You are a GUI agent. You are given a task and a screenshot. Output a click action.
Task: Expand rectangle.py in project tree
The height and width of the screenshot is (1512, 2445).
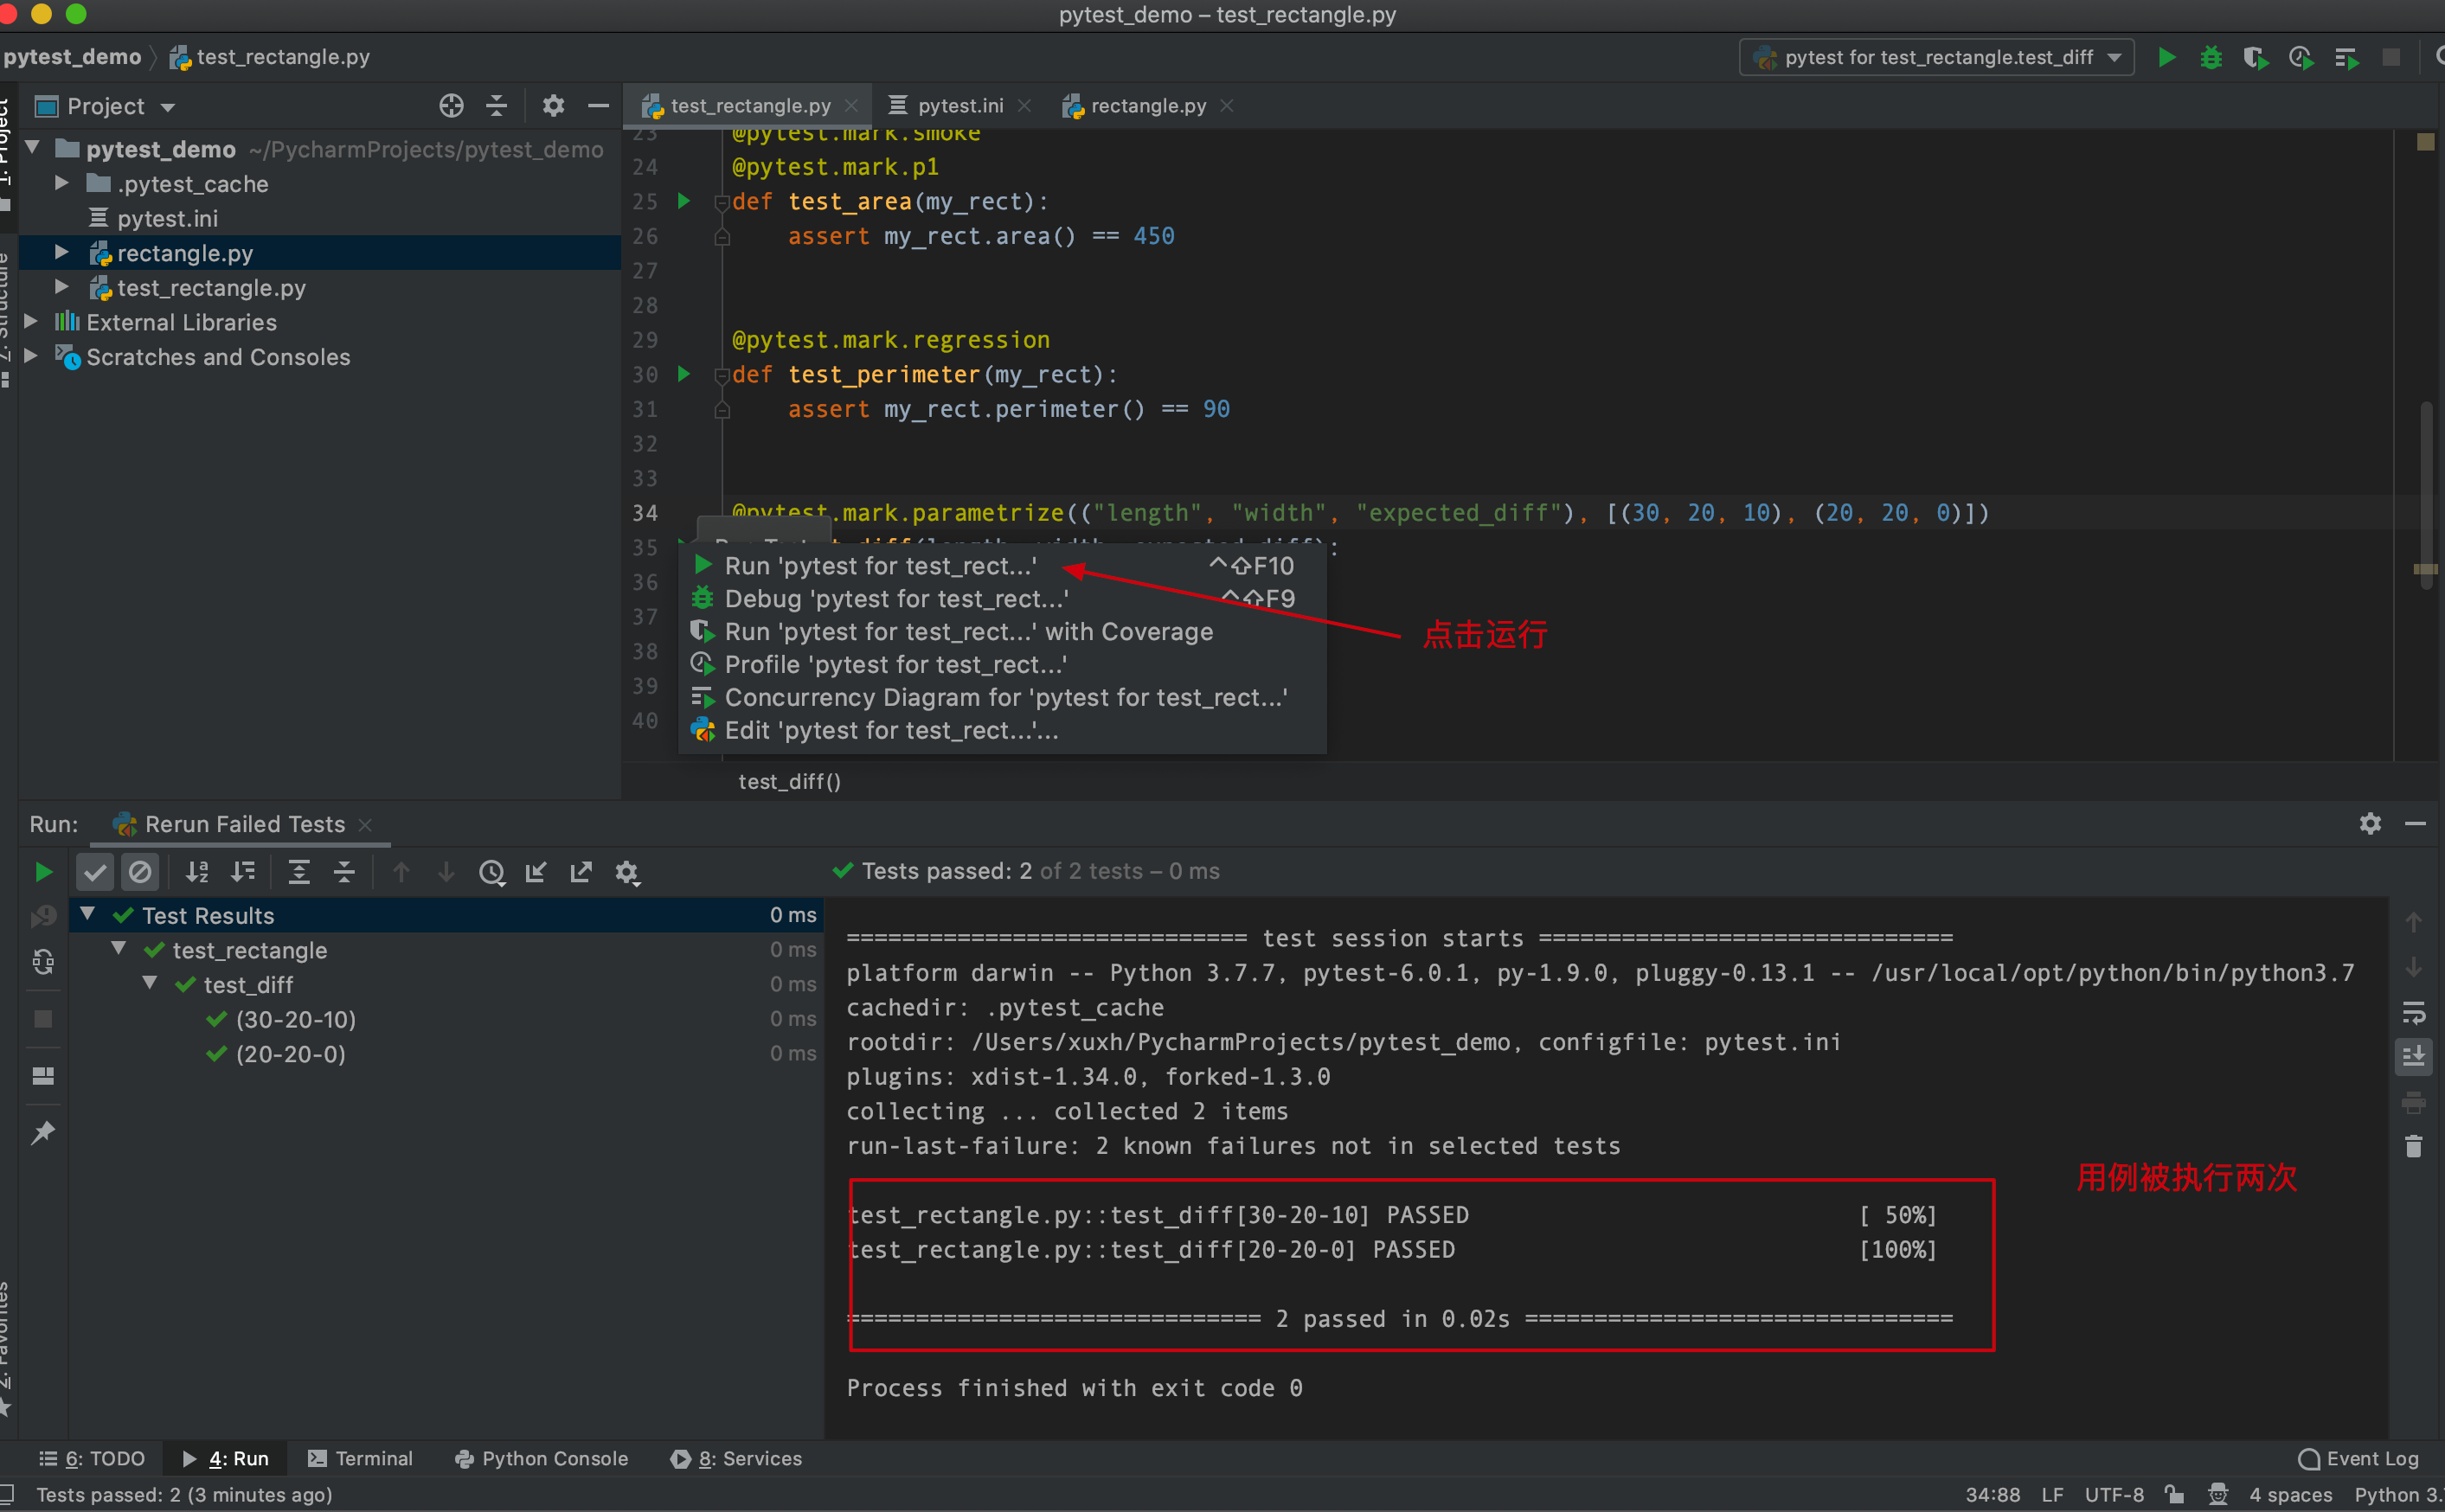[x=62, y=252]
